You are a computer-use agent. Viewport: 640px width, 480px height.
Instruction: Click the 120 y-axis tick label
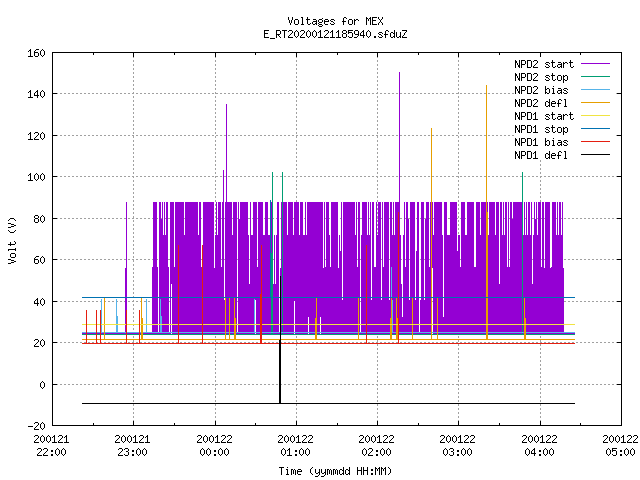[x=36, y=136]
